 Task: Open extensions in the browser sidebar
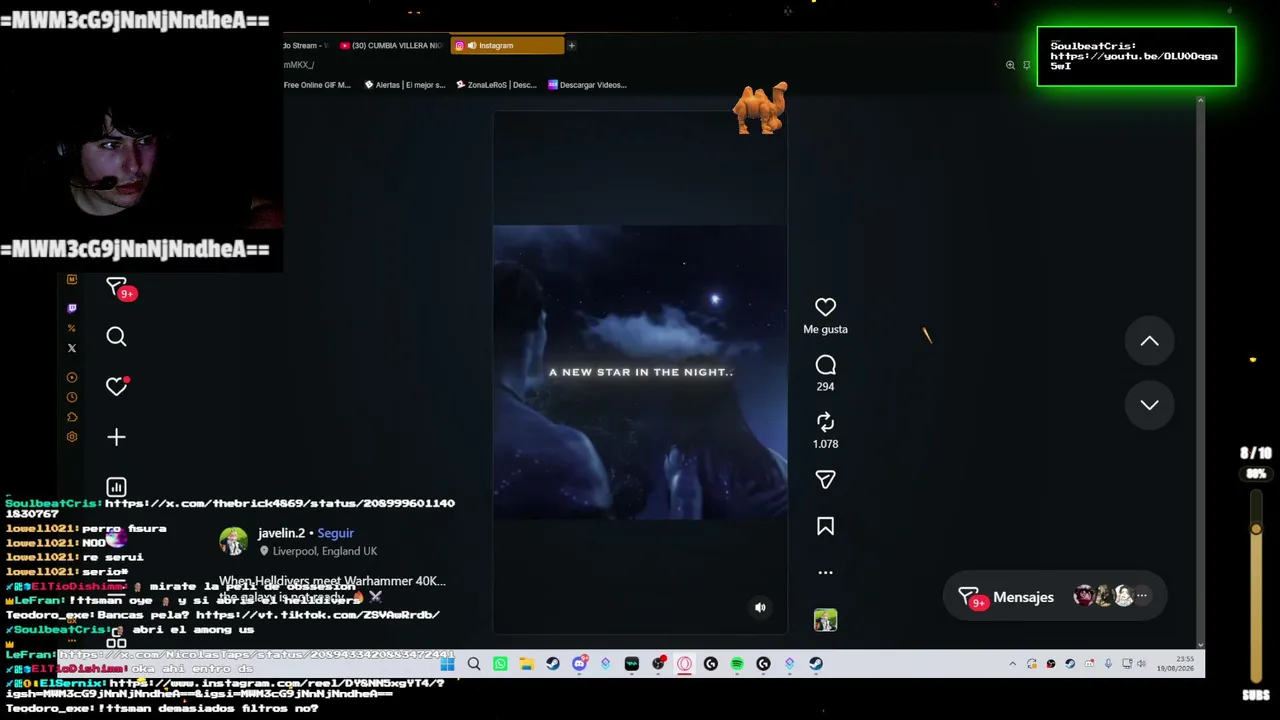point(71,417)
